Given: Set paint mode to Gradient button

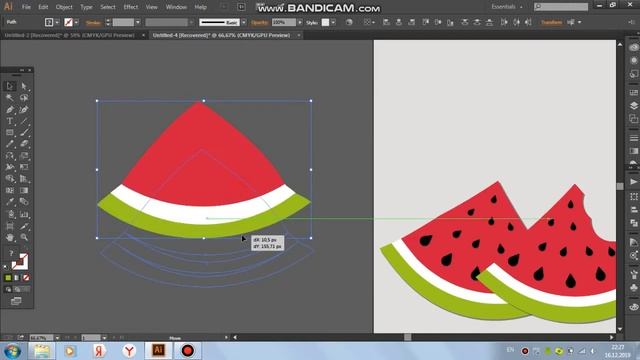Looking at the screenshot, I should [17, 278].
